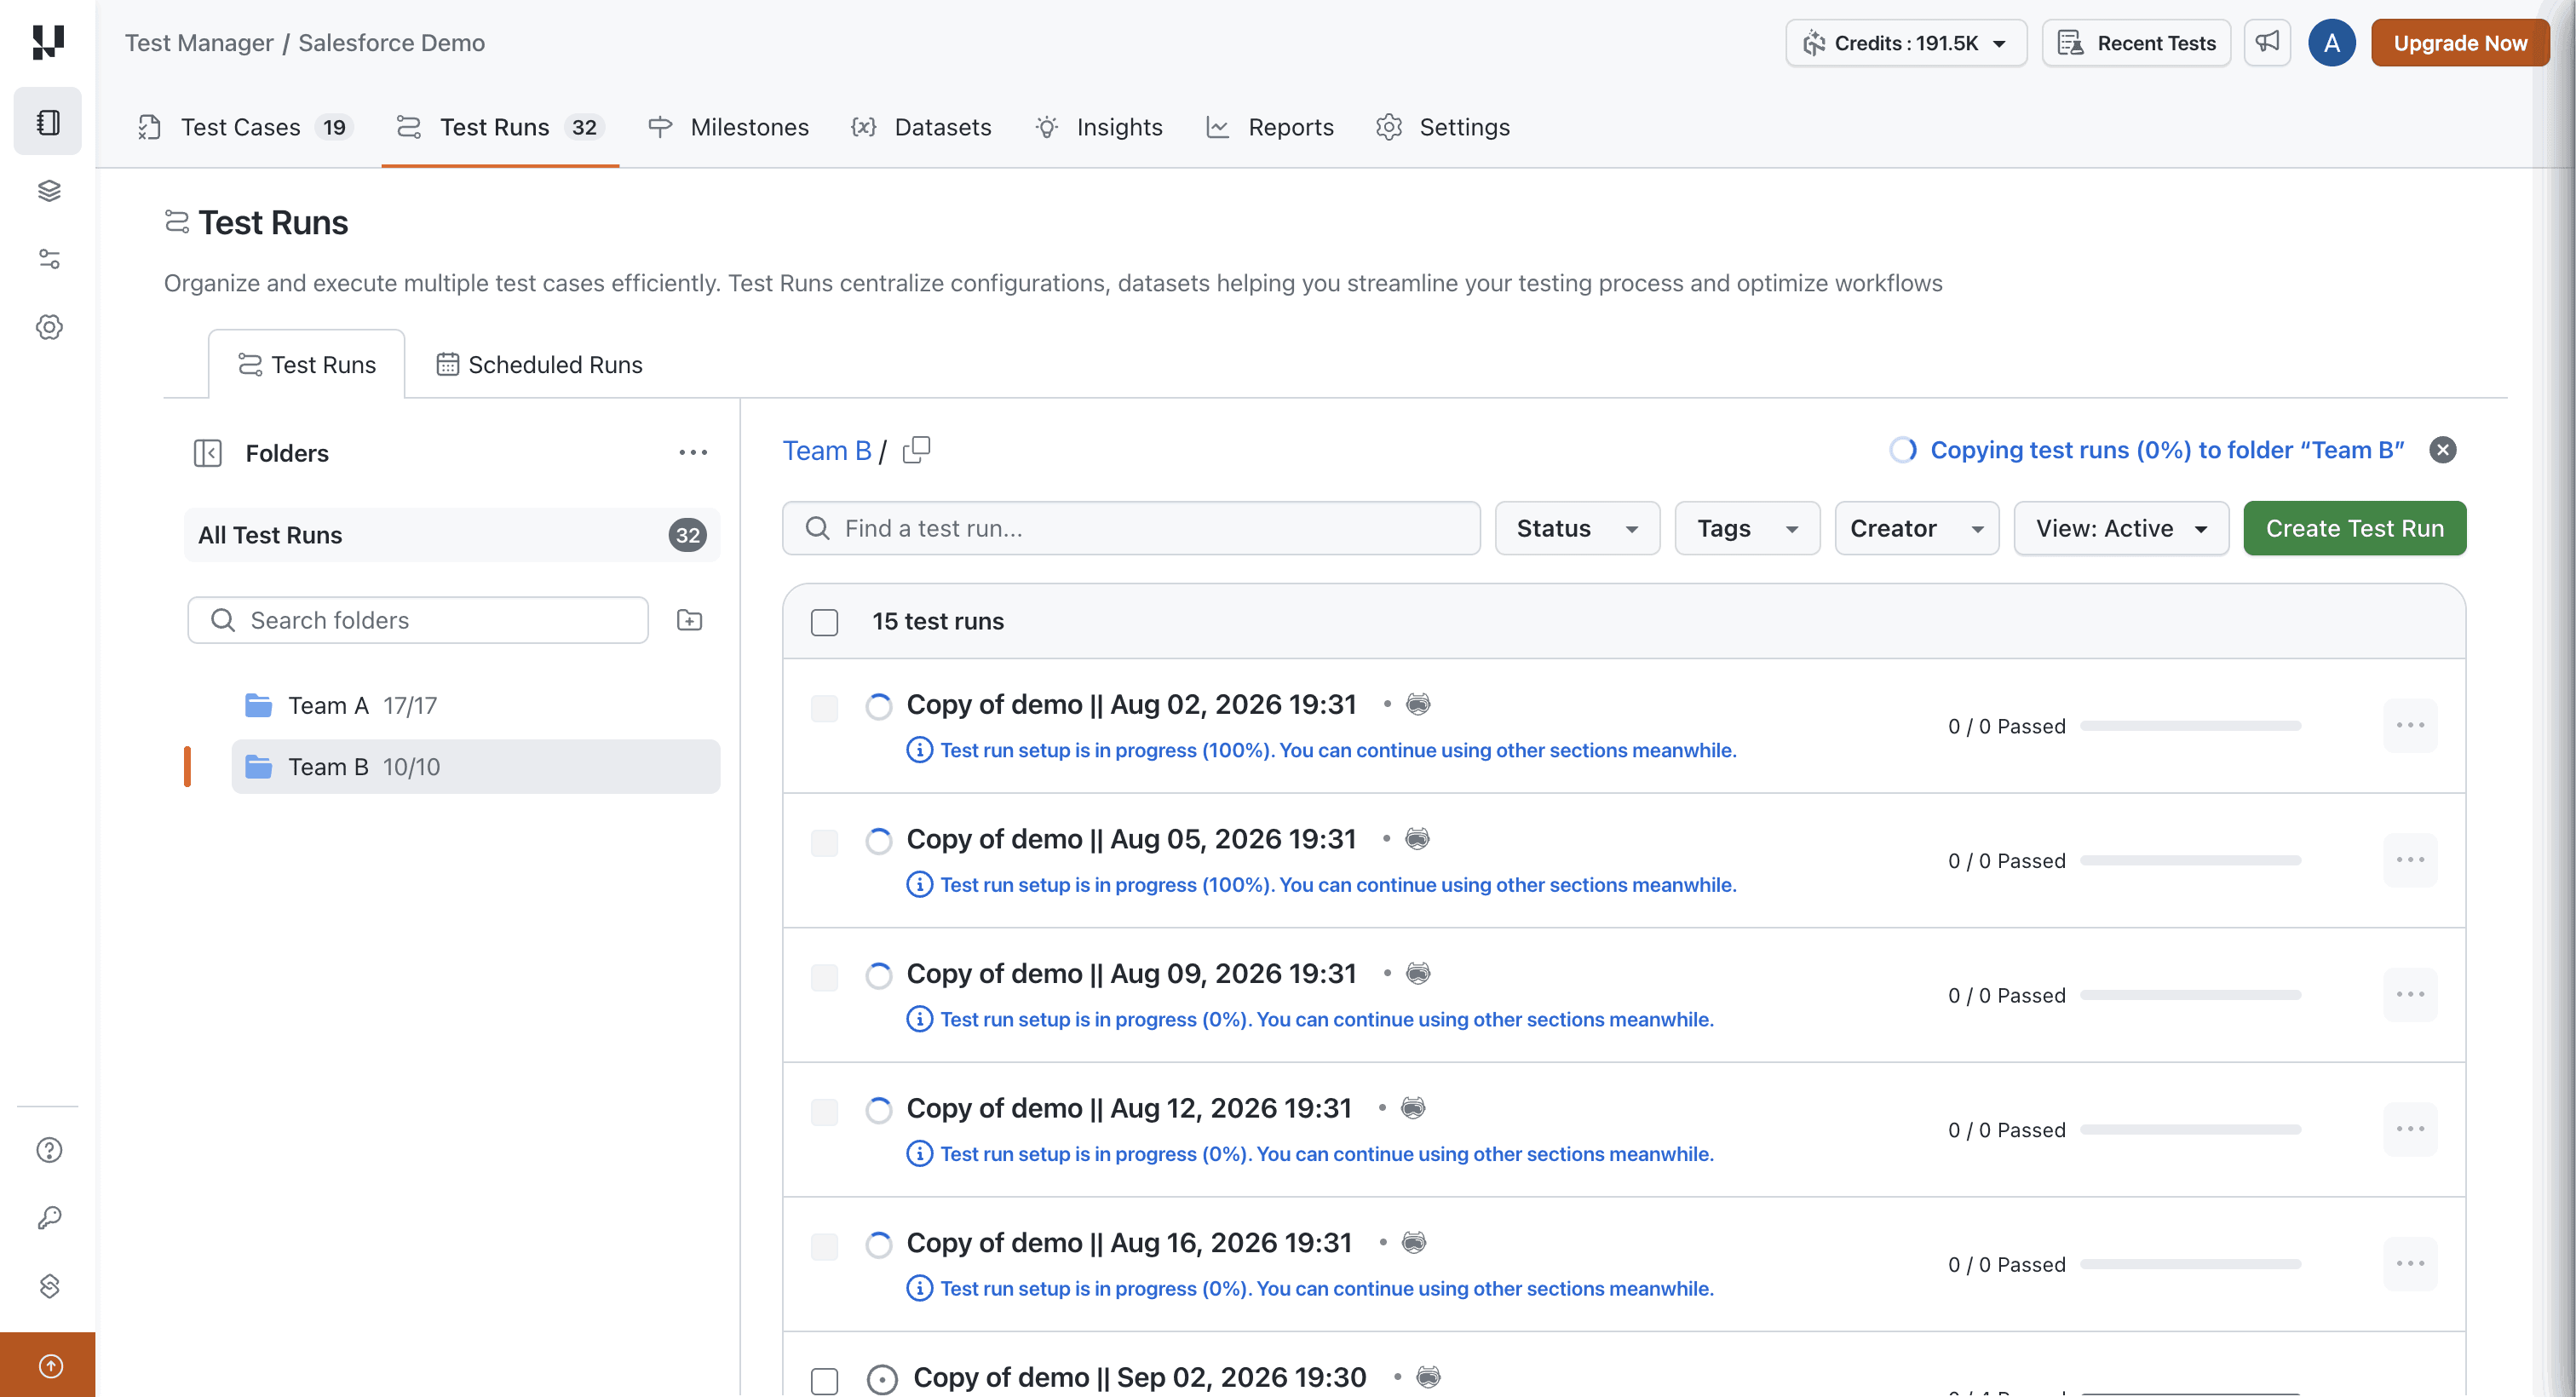Click the Create Test Run button
Screen dimensions: 2576x1397
[x=2354, y=528]
